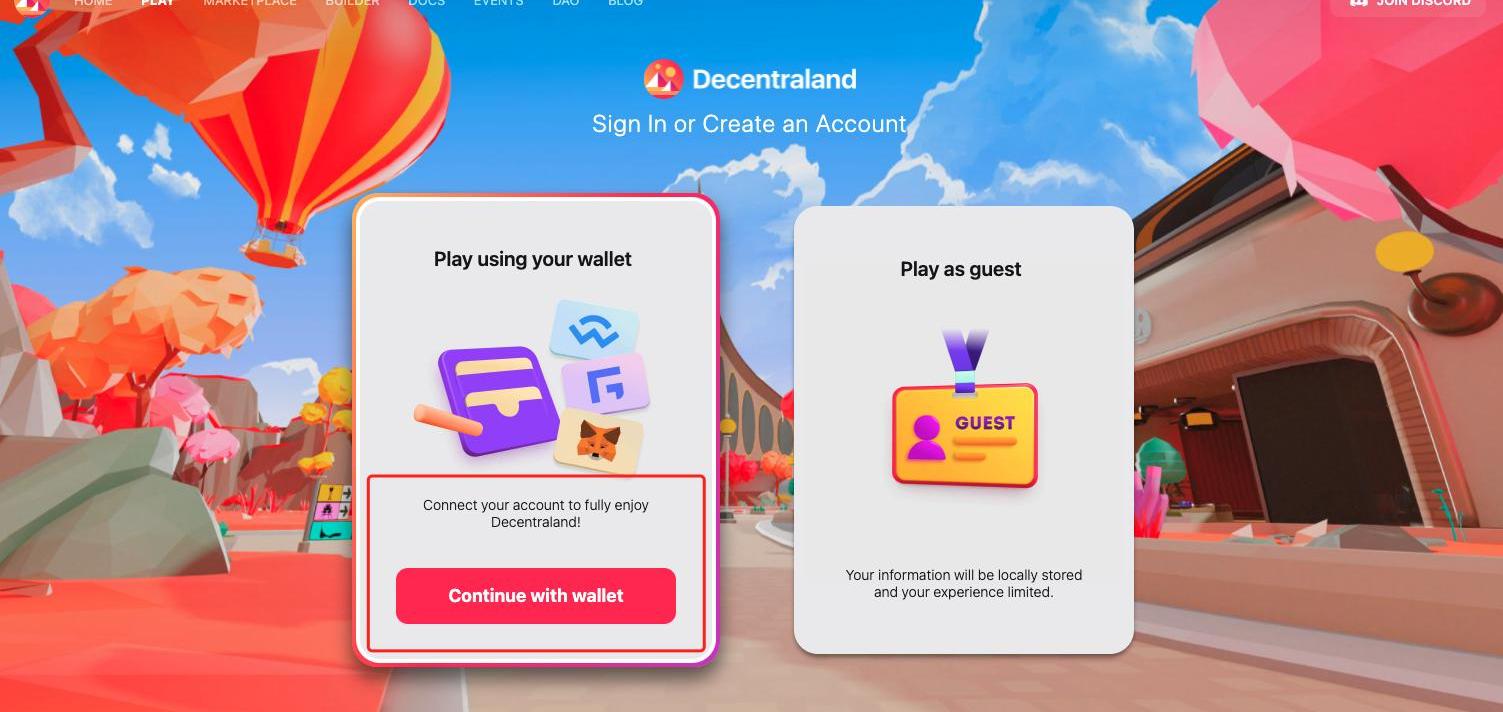Click the Continue with wallet button

536,596
